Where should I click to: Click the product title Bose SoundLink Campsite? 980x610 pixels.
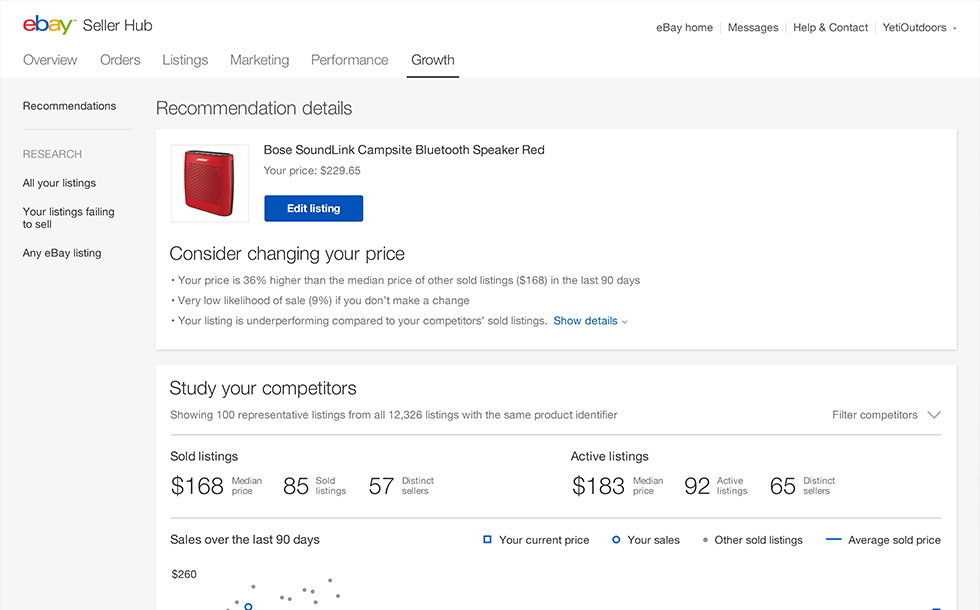click(404, 150)
